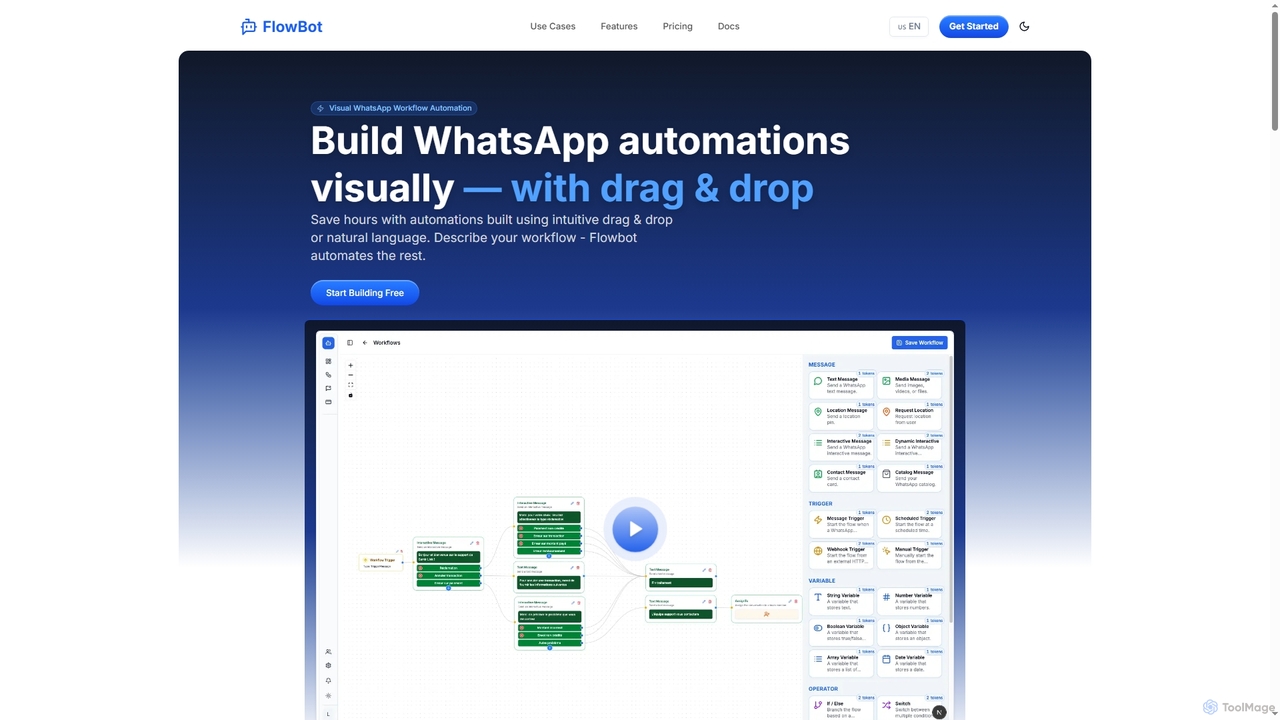Click the blue app logo in demo sidebar
The image size is (1280, 720).
328,343
